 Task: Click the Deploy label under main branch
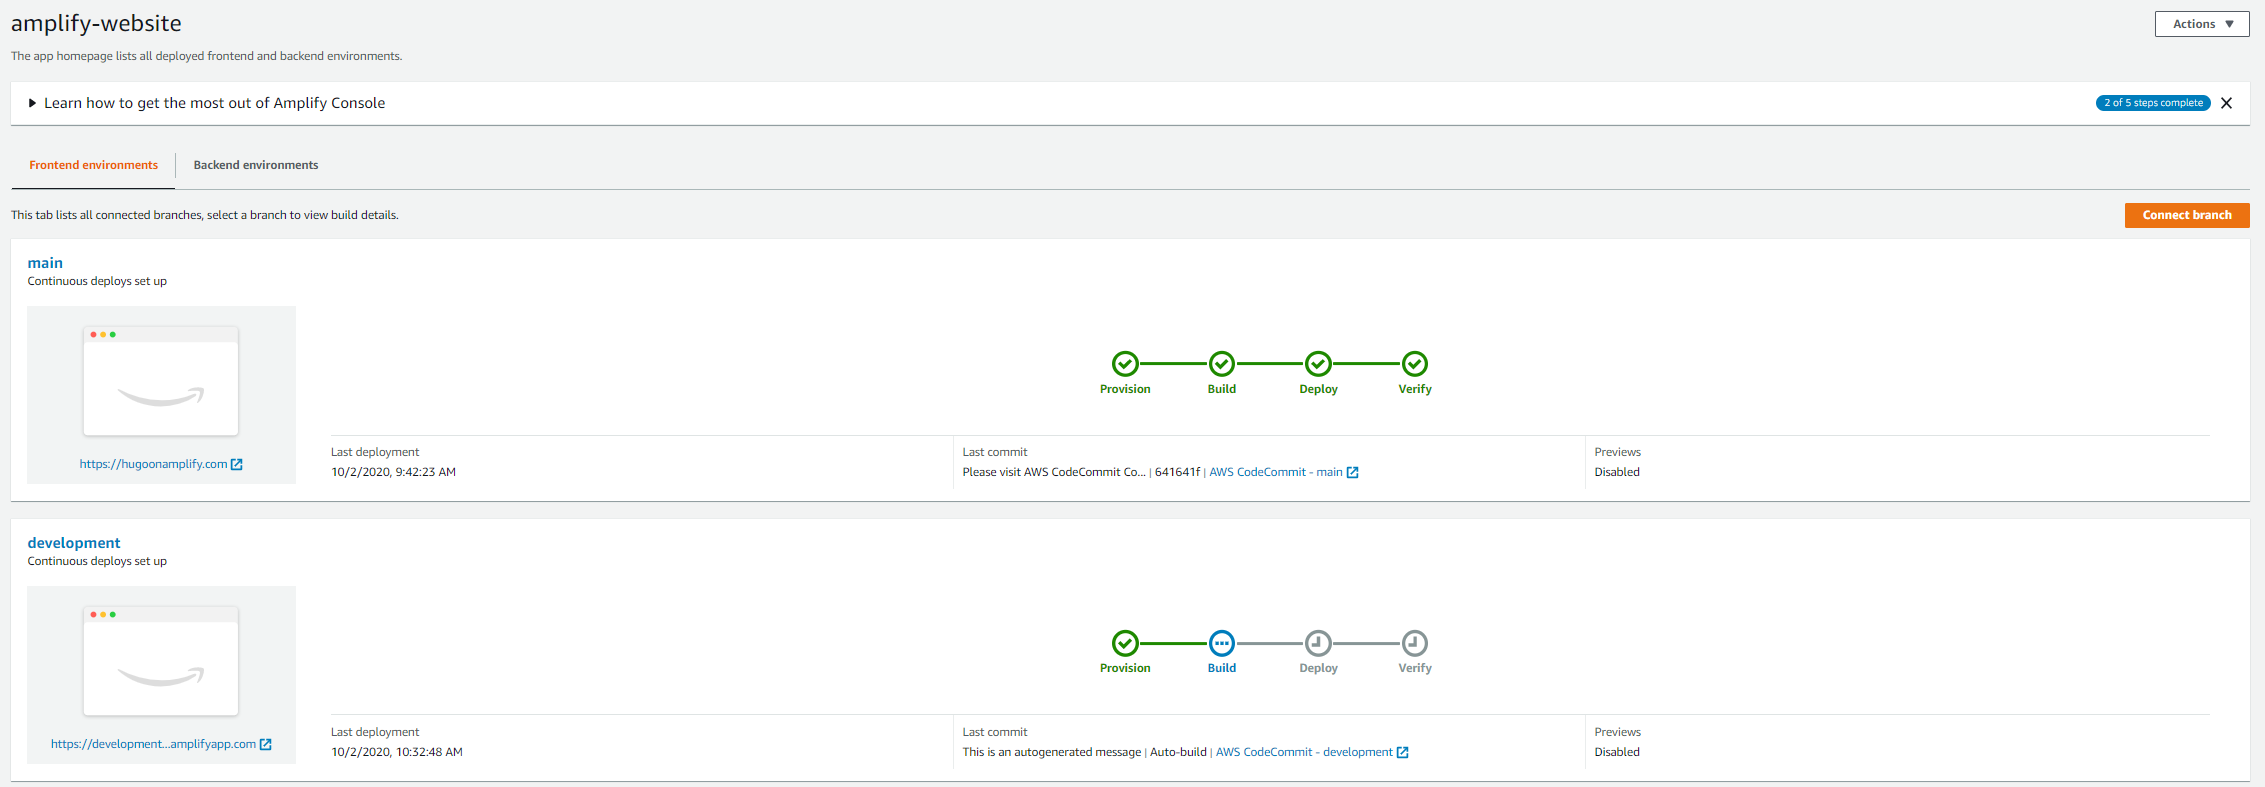pos(1318,389)
